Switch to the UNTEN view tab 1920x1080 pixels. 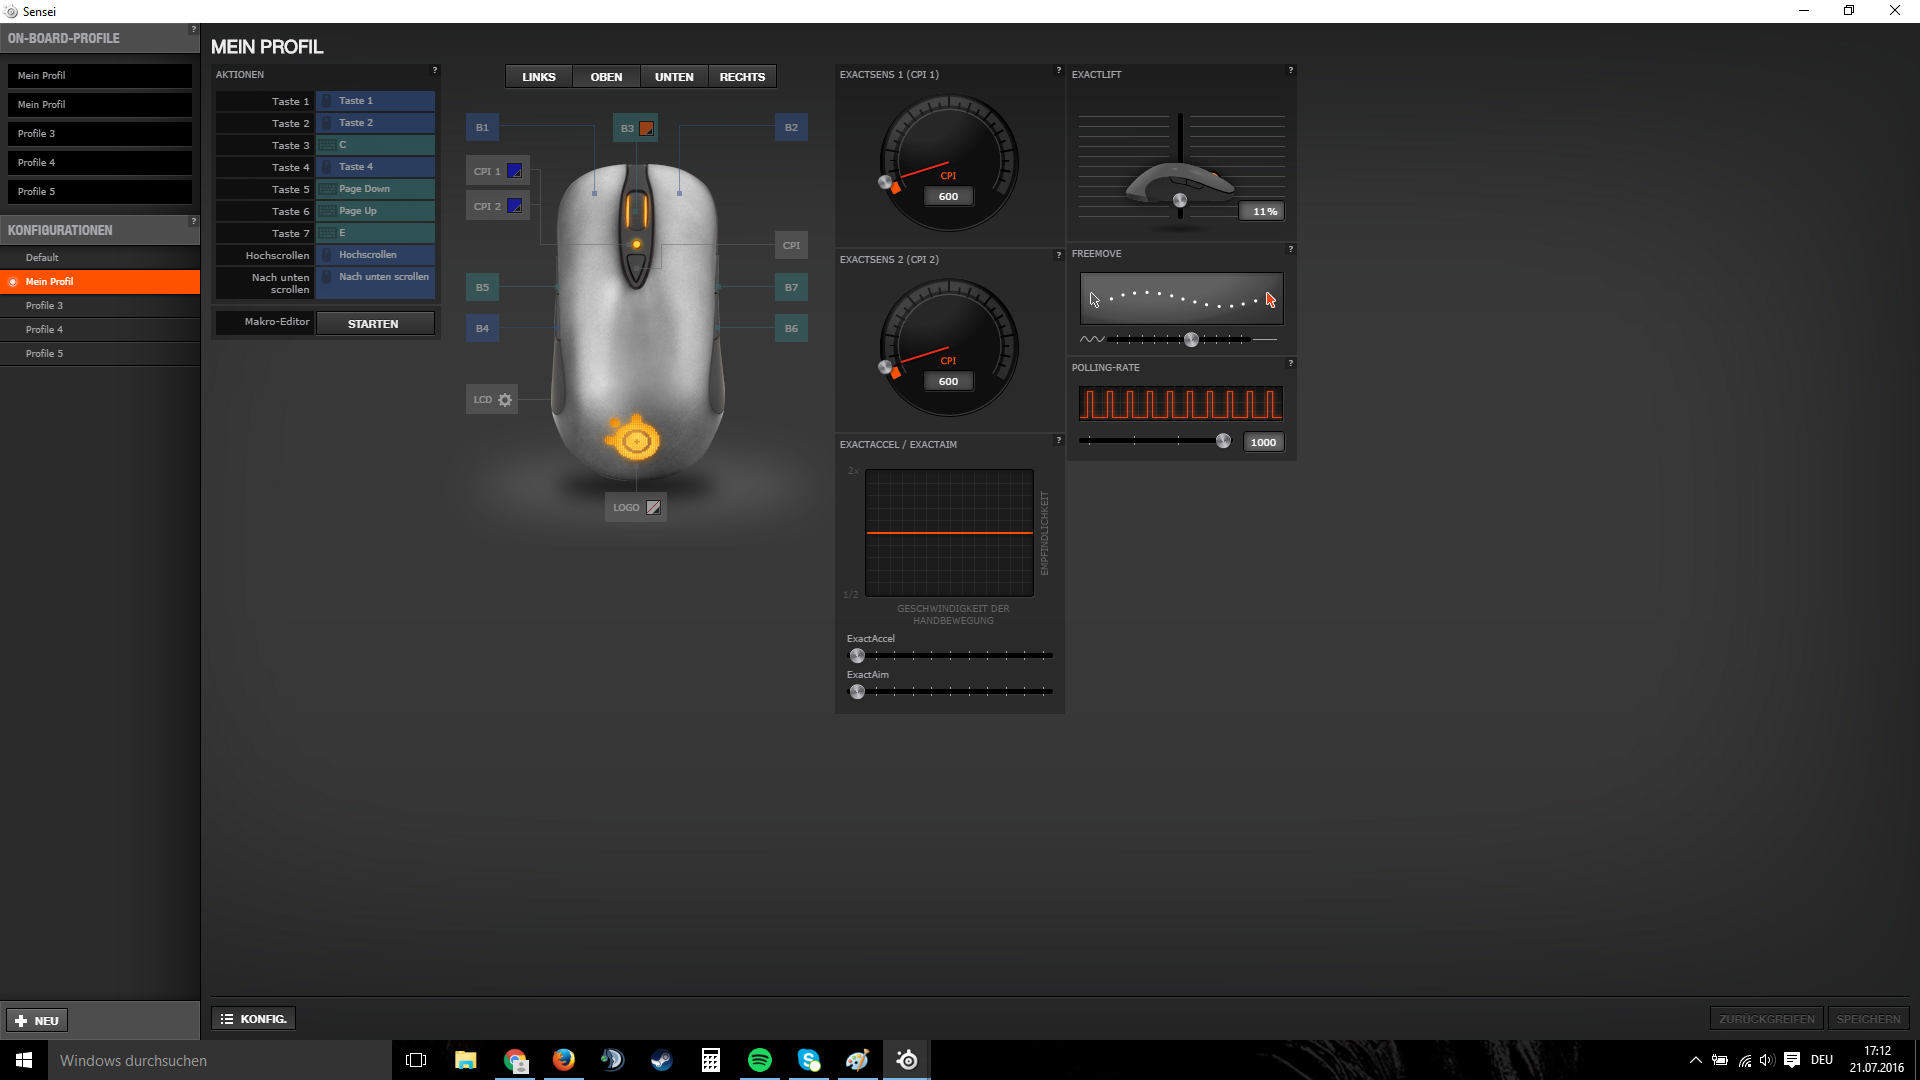pyautogui.click(x=674, y=77)
